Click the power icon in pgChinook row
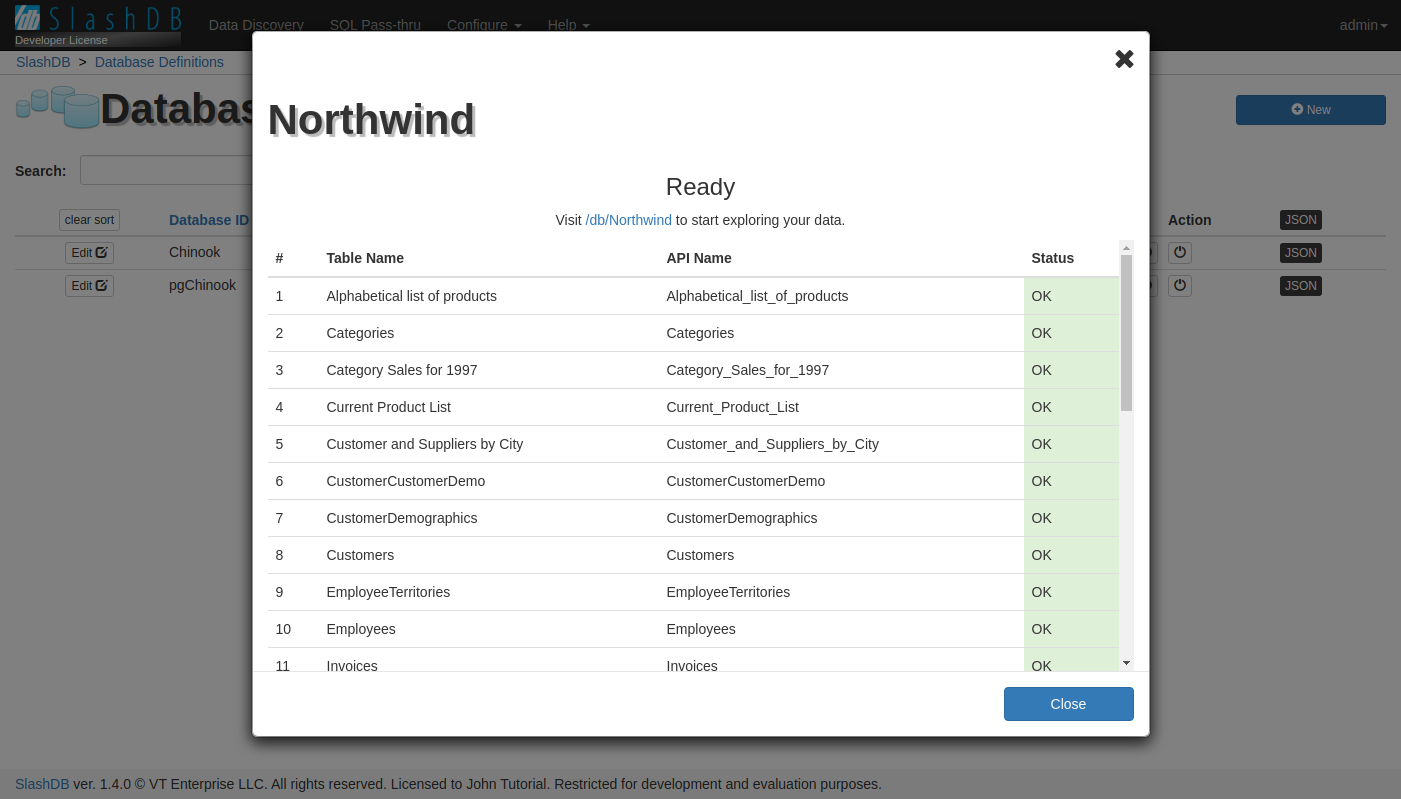The width and height of the screenshot is (1401, 799). point(1180,286)
